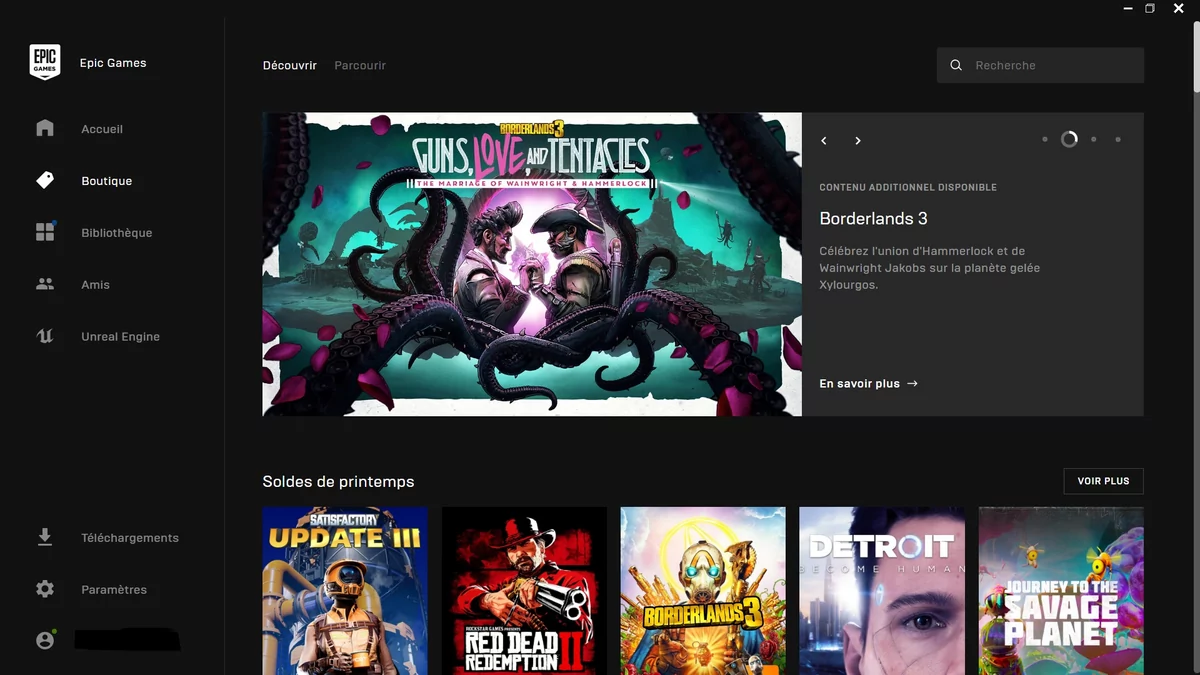Click the Téléchargements download arrow icon

coord(45,537)
